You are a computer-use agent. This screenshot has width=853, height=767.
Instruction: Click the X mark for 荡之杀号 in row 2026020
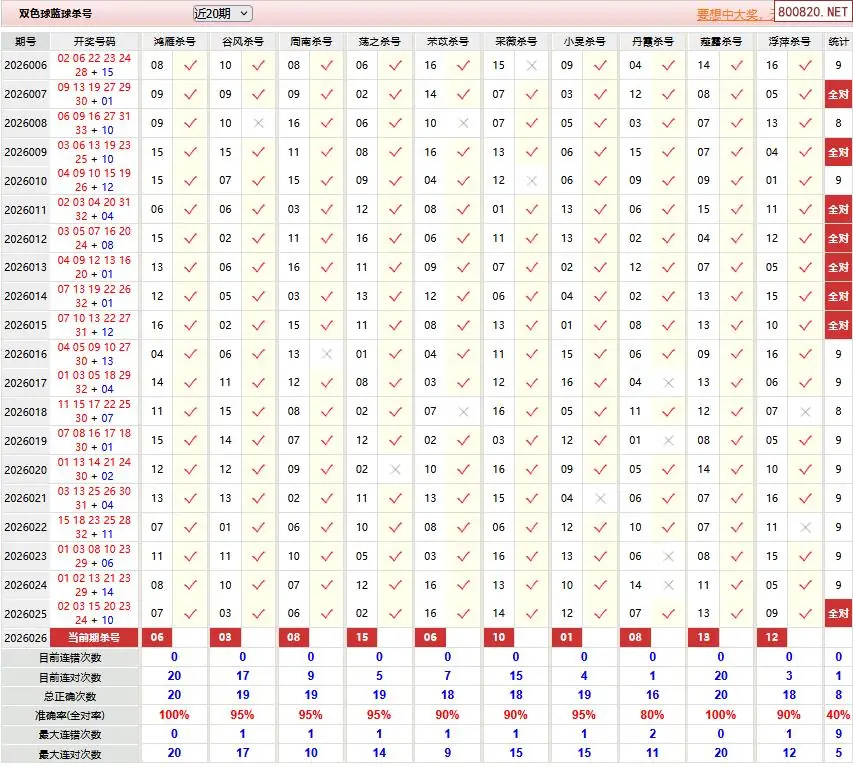(x=395, y=470)
